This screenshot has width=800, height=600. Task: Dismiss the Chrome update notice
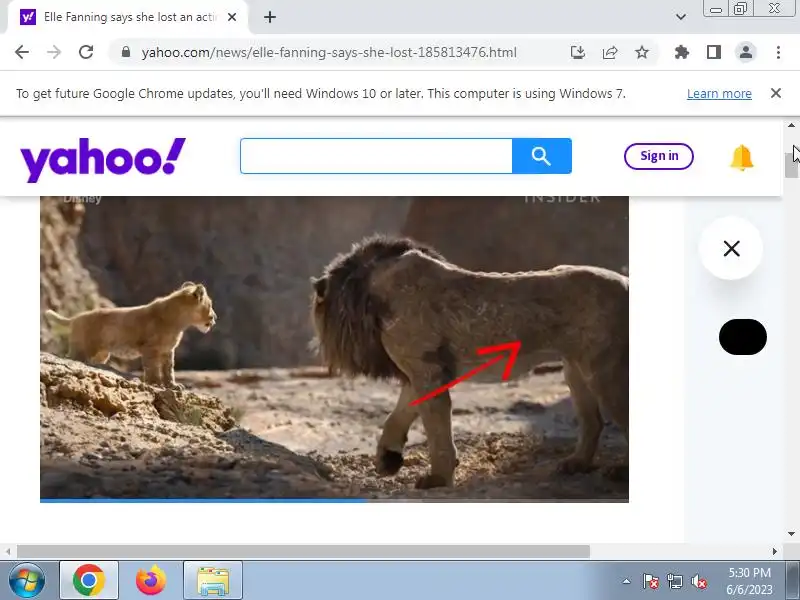click(776, 93)
